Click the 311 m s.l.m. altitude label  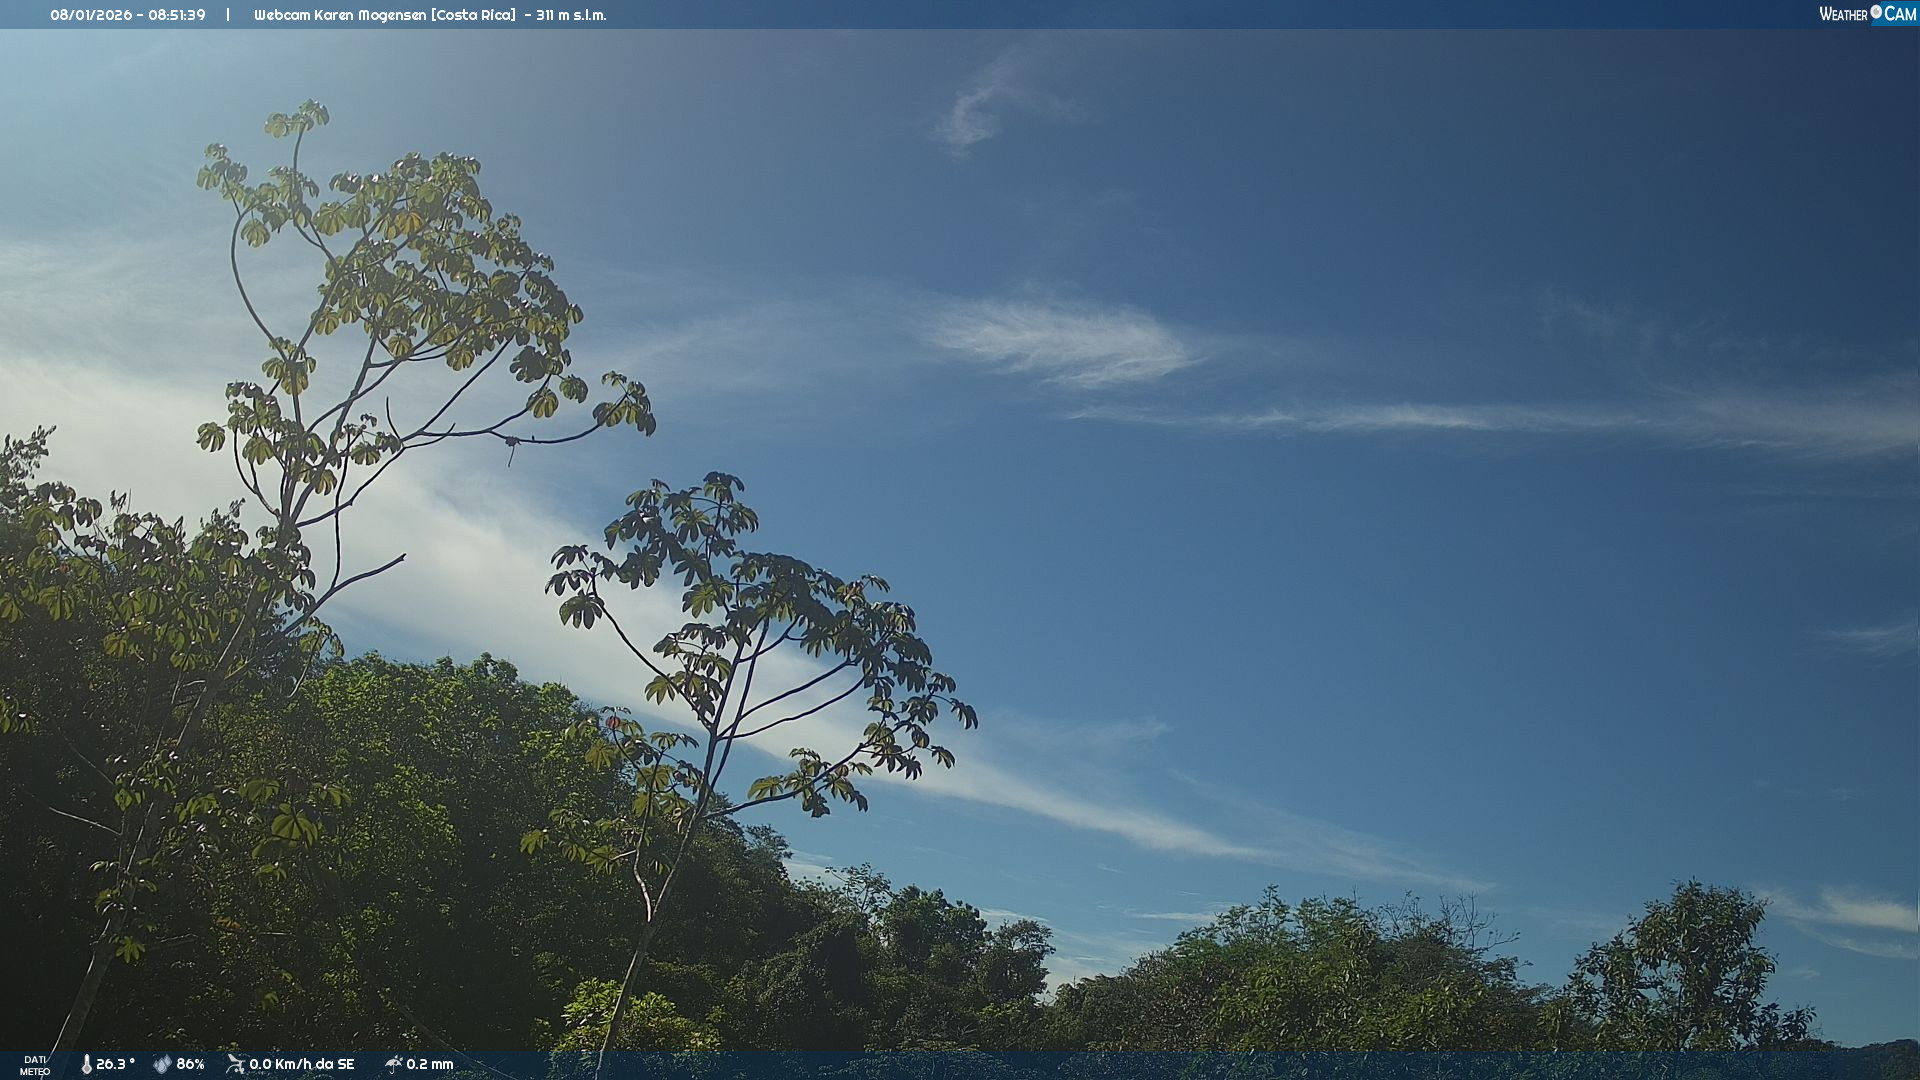[x=571, y=15]
